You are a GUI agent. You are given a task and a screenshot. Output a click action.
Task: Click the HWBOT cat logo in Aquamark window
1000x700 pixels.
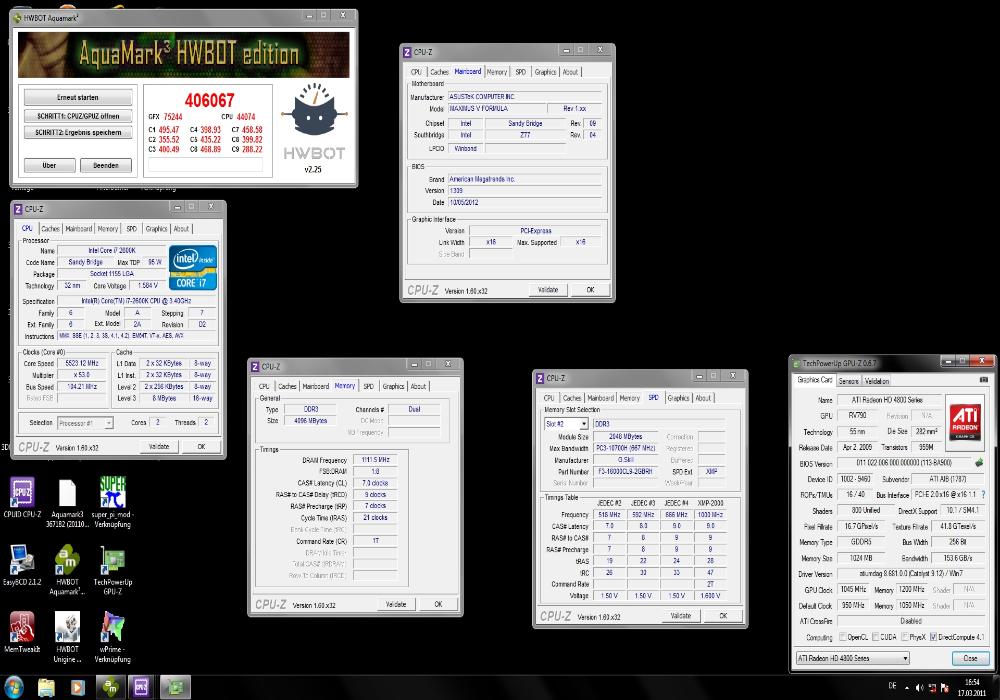point(314,110)
